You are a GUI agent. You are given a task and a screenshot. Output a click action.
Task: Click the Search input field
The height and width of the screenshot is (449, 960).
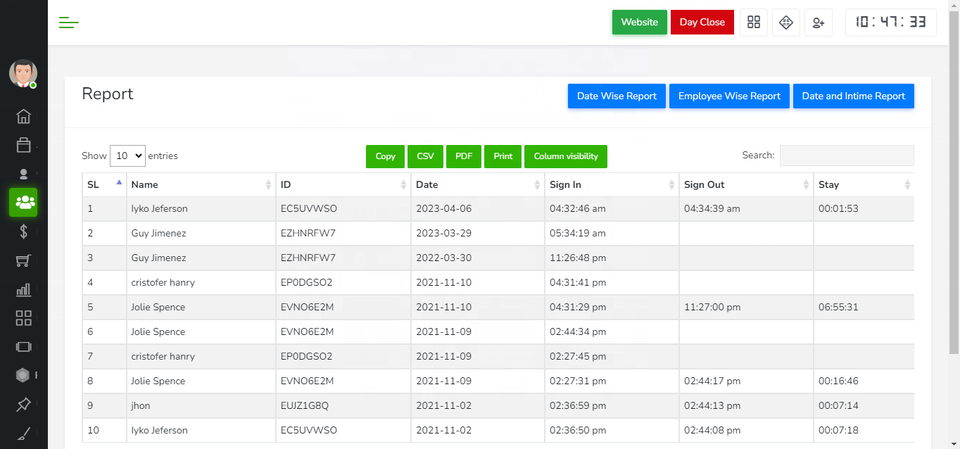coord(846,156)
